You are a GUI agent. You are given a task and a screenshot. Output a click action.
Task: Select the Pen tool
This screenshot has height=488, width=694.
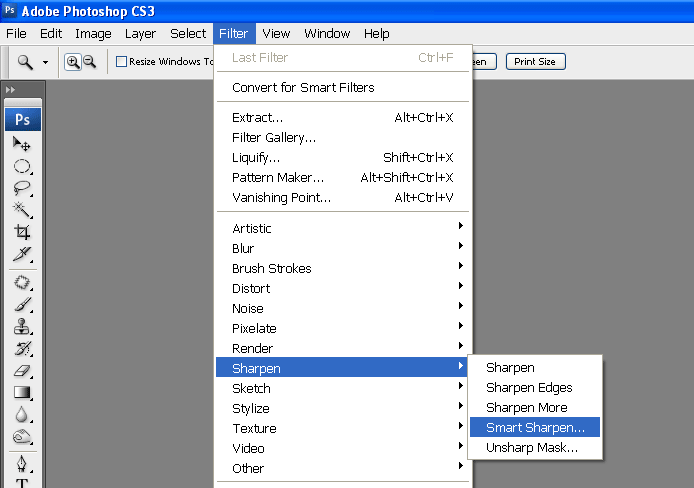22,464
